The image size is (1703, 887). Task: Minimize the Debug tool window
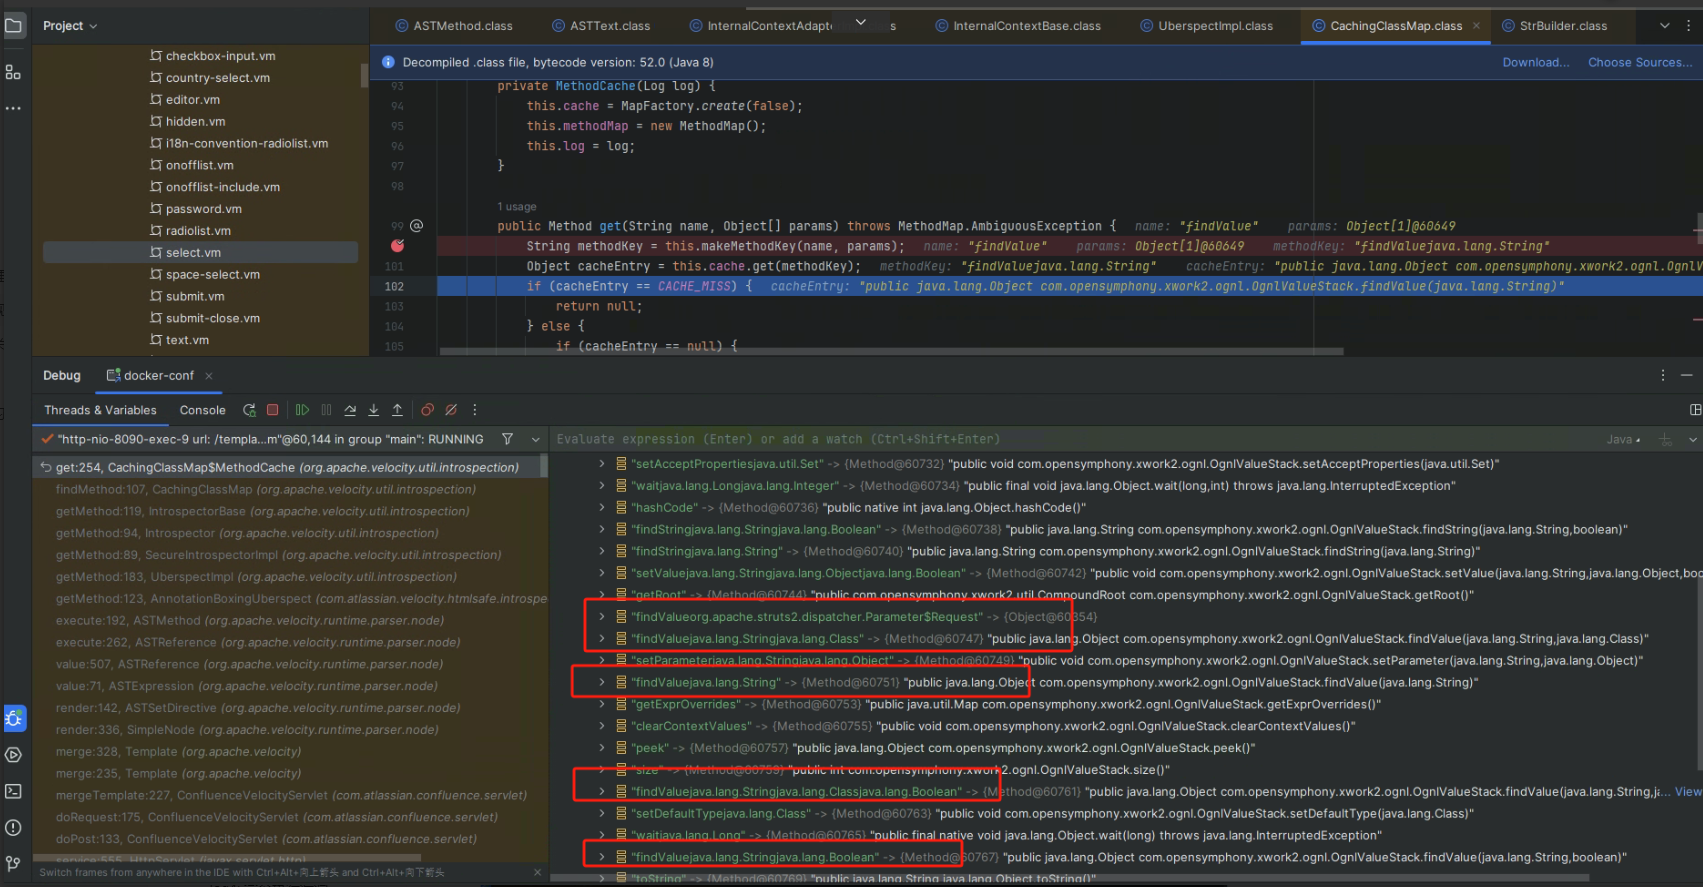click(1687, 375)
